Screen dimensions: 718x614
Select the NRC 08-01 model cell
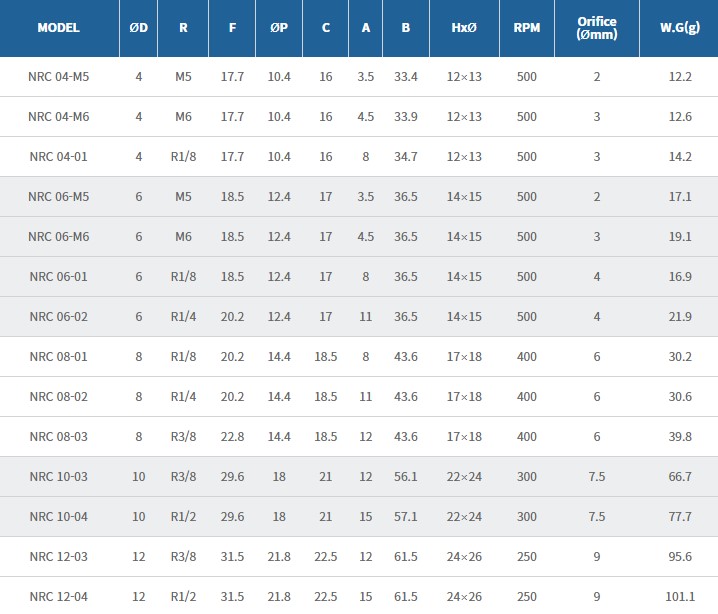pyautogui.click(x=59, y=357)
